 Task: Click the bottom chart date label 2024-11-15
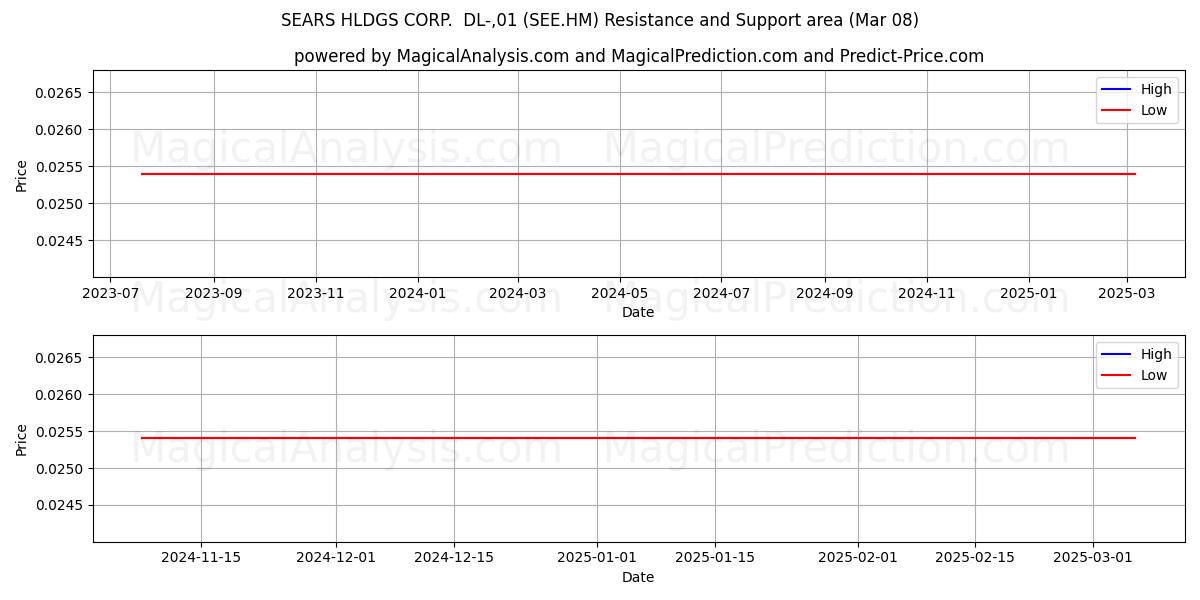(201, 558)
